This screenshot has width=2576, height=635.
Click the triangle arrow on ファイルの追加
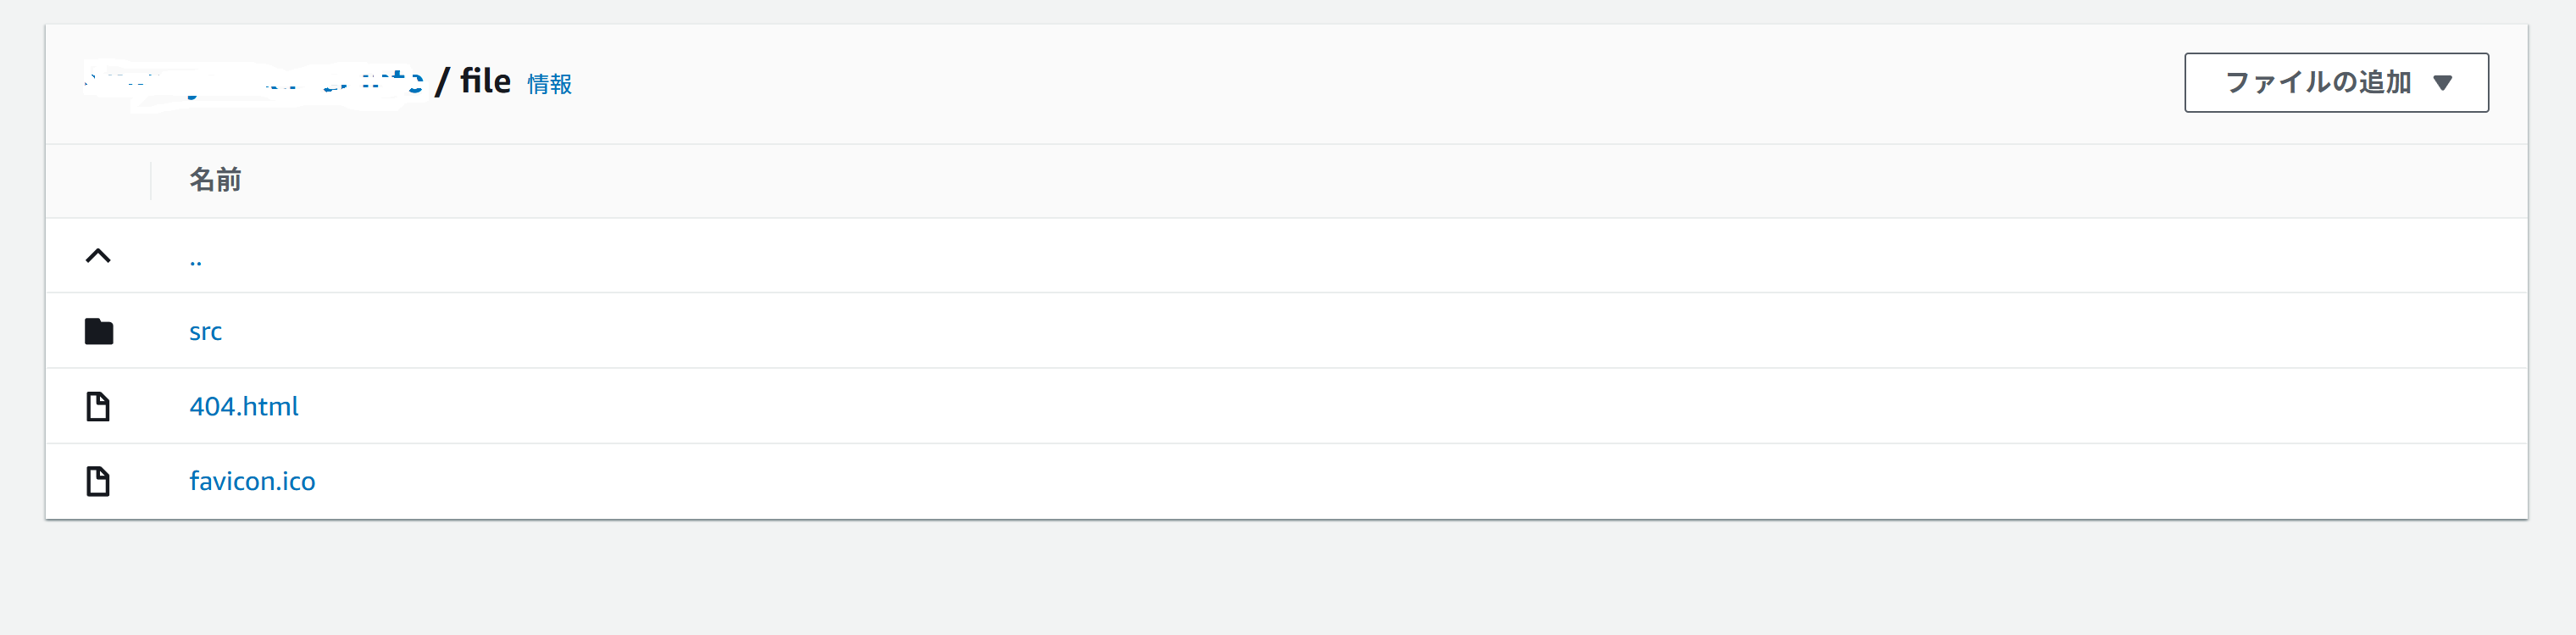pos(2442,83)
